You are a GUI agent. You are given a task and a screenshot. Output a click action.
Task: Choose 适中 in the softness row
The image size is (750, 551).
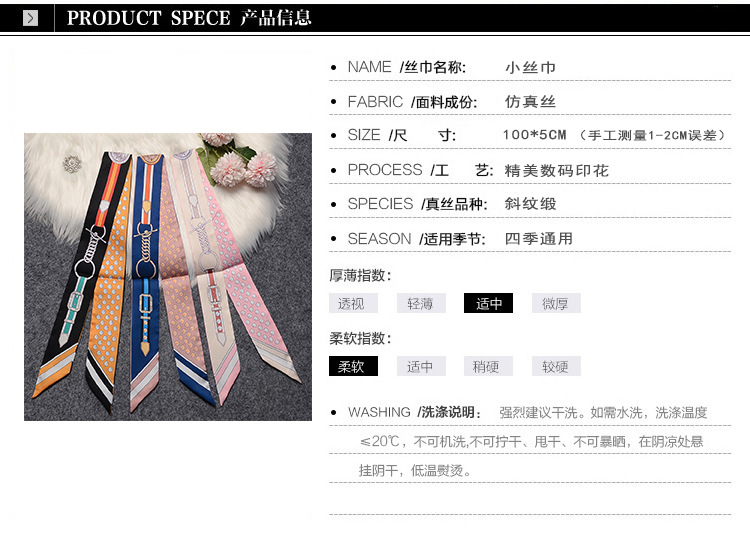coord(421,366)
